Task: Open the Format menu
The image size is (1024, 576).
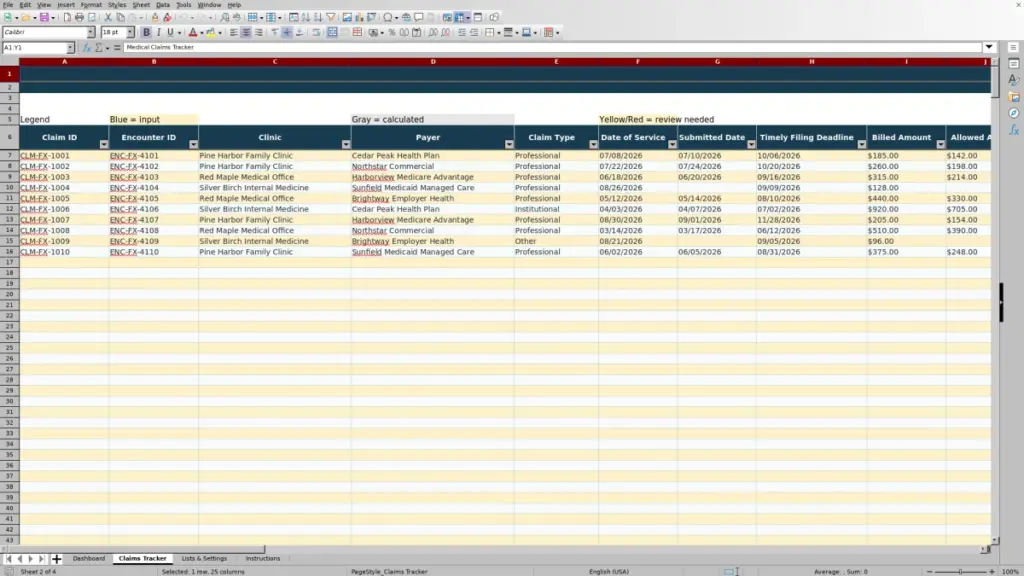Action: pyautogui.click(x=91, y=5)
